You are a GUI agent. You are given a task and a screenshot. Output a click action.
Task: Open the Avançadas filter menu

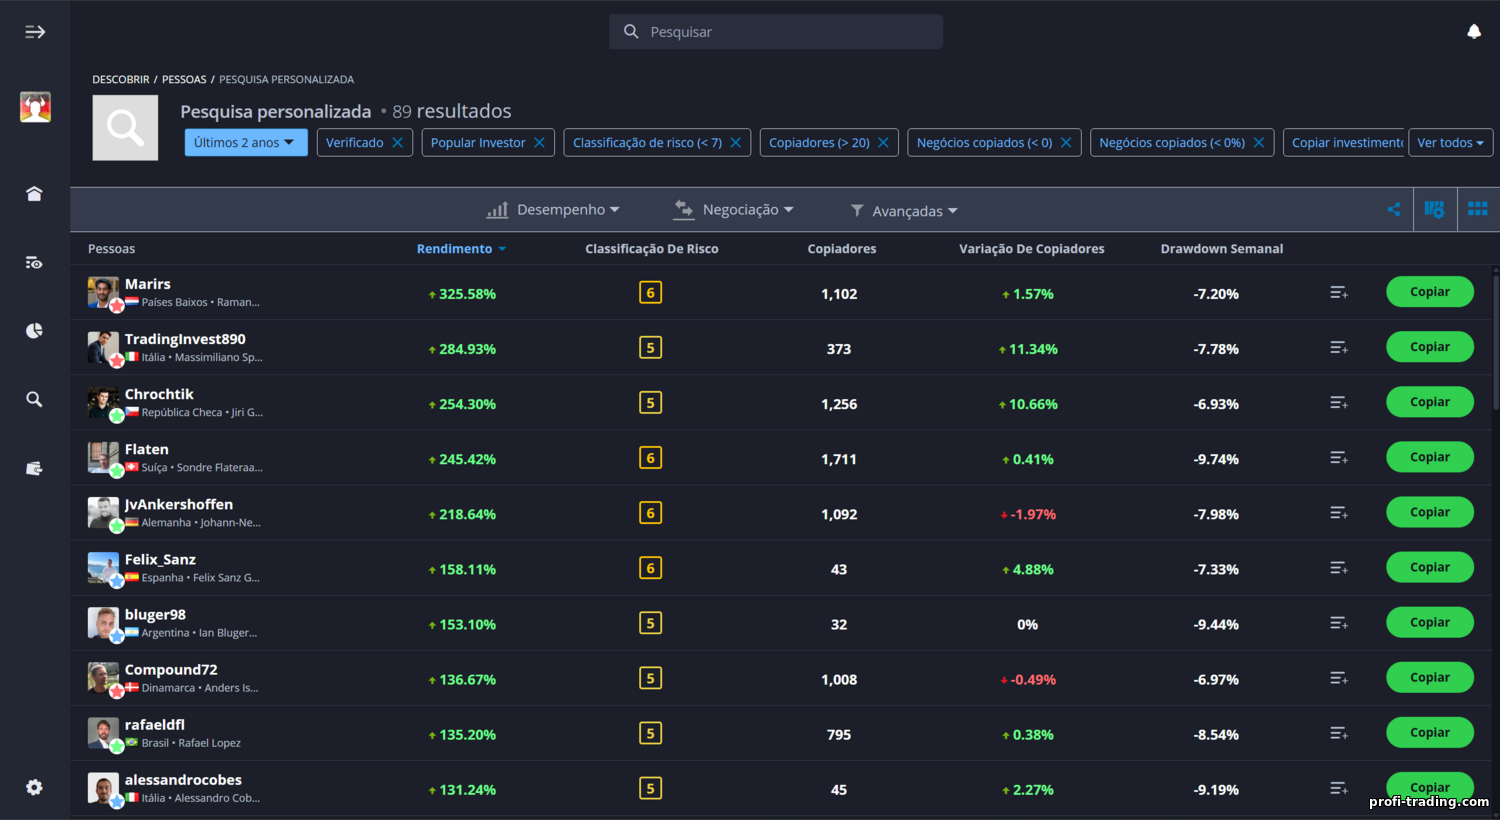[x=904, y=211]
